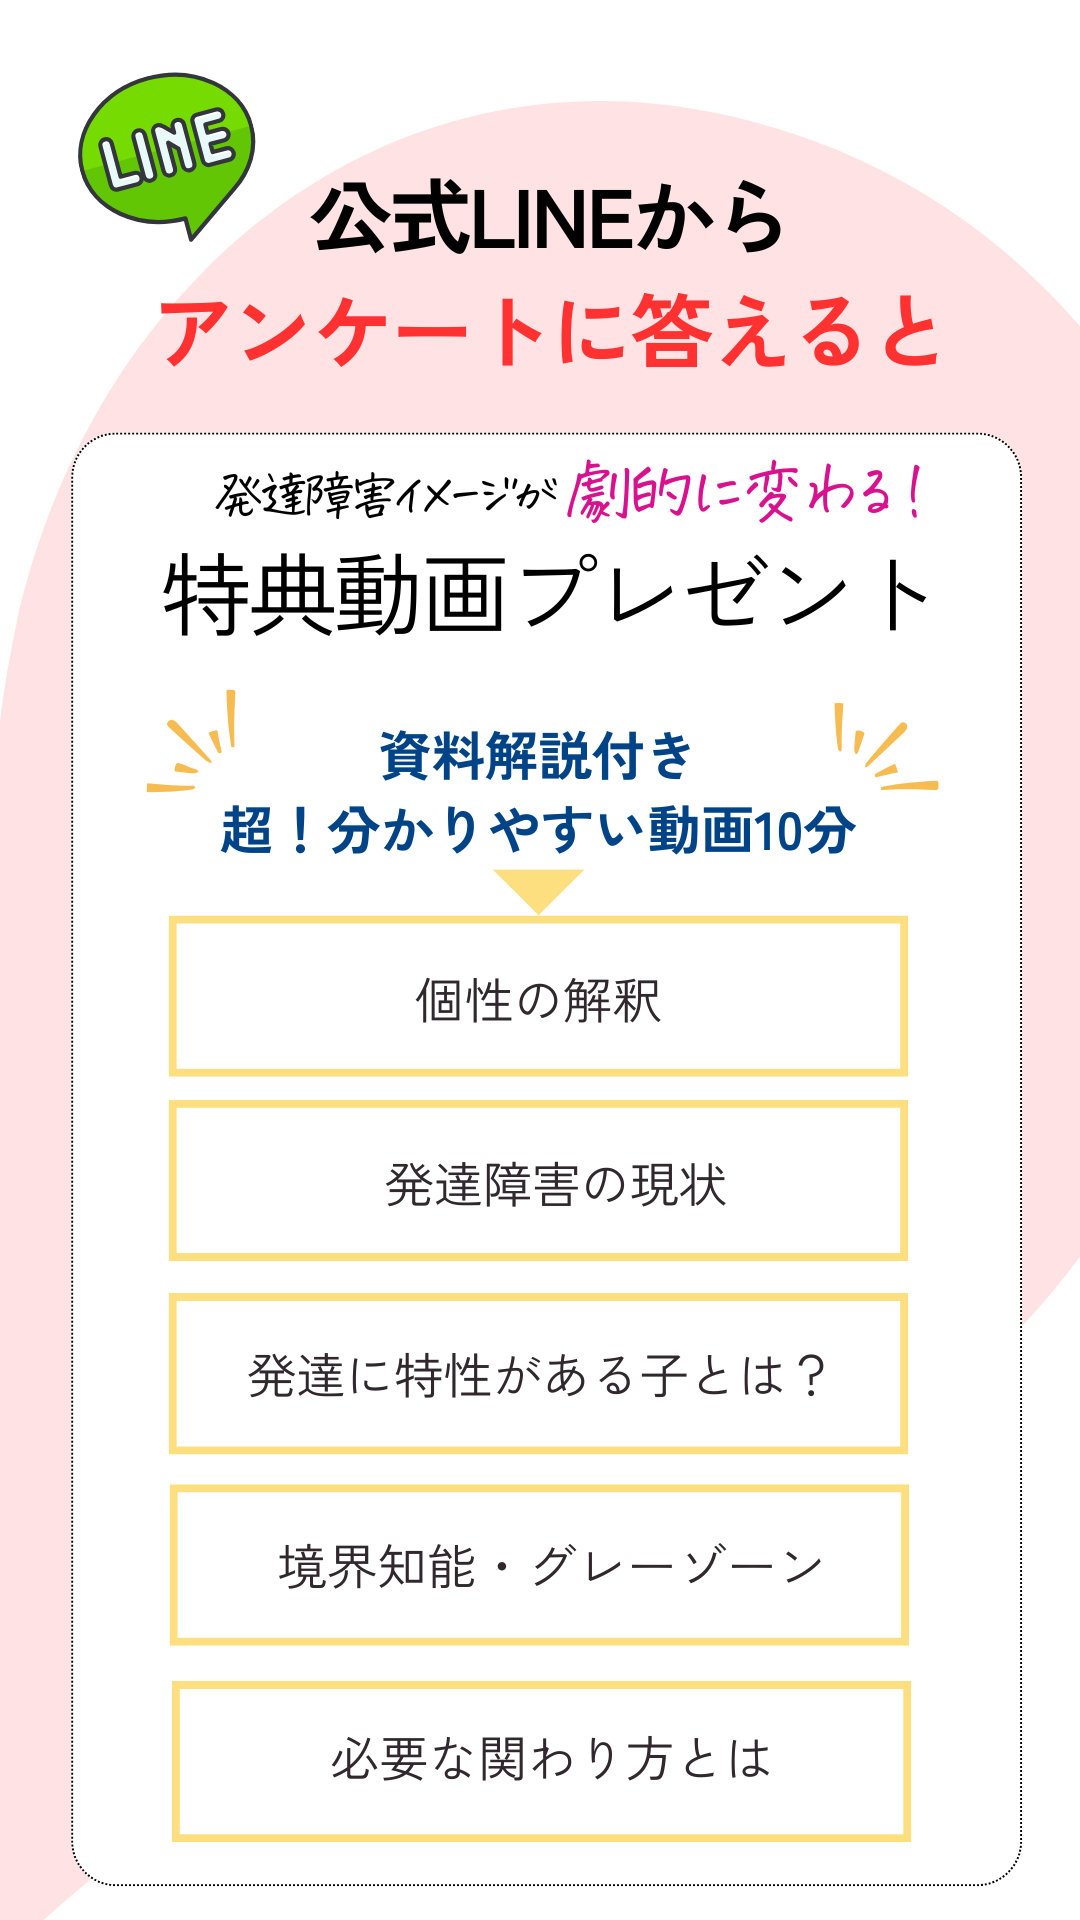Click the left yellow sparkle burst decoration
Screen dimensions: 1080x1920
click(196, 745)
